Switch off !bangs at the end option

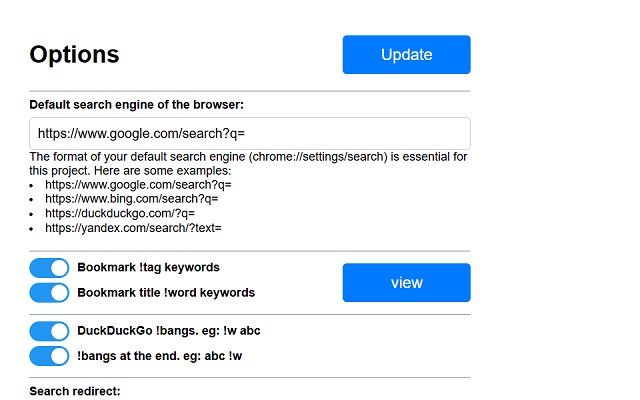[x=49, y=356]
